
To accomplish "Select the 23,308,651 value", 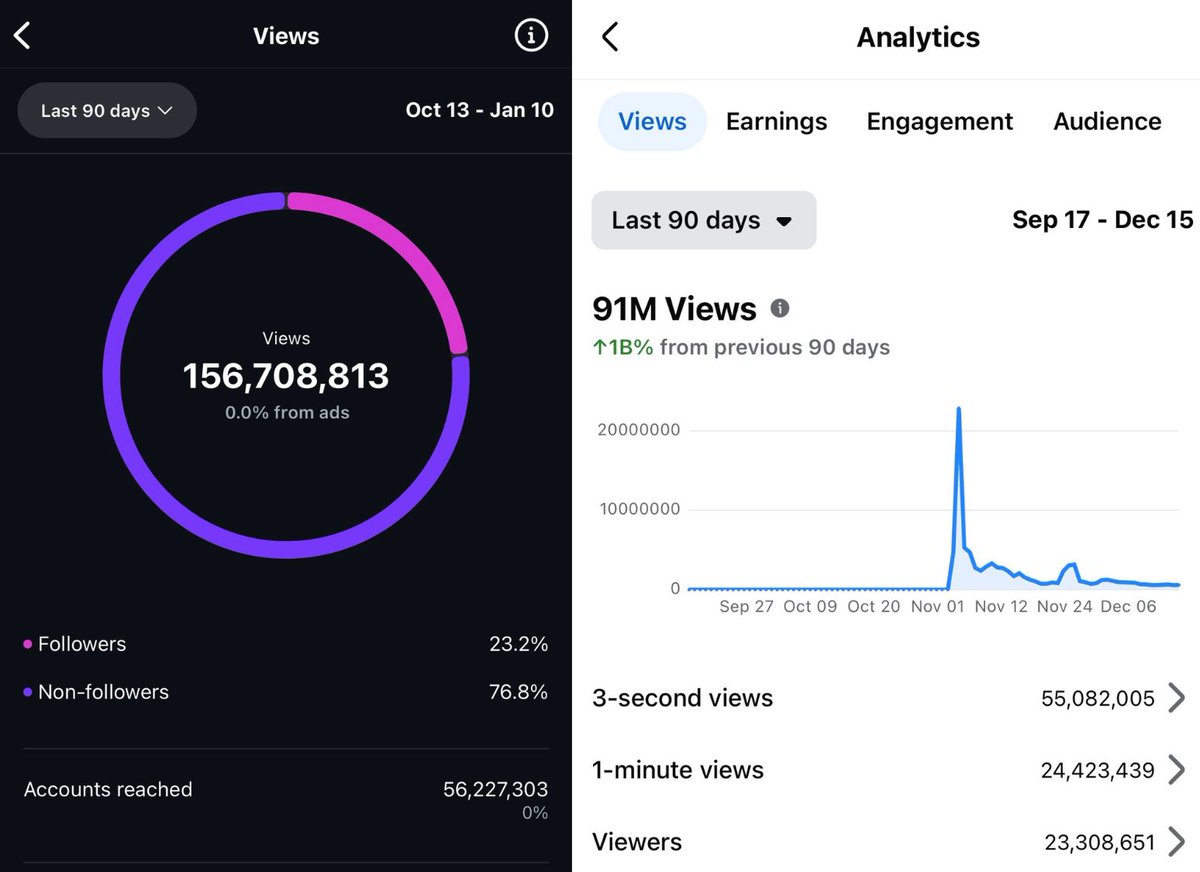I will (1100, 842).
